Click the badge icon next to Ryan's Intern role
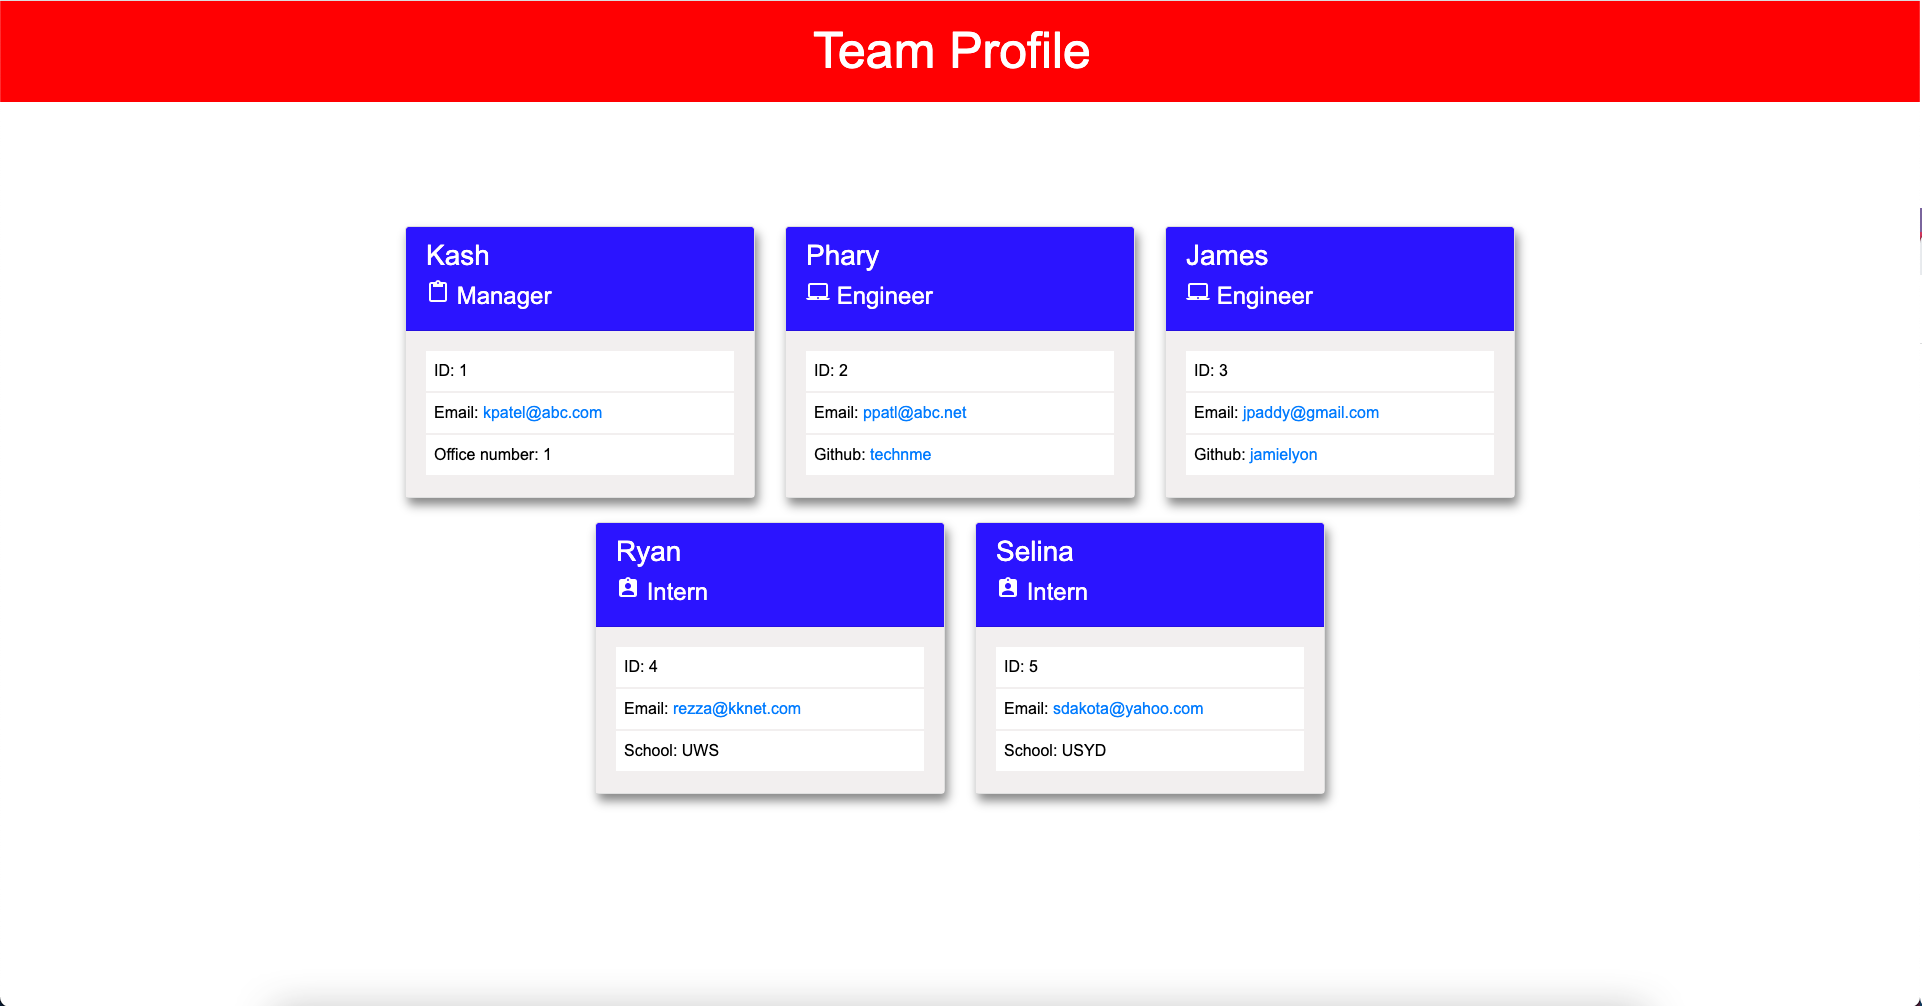 click(x=627, y=587)
